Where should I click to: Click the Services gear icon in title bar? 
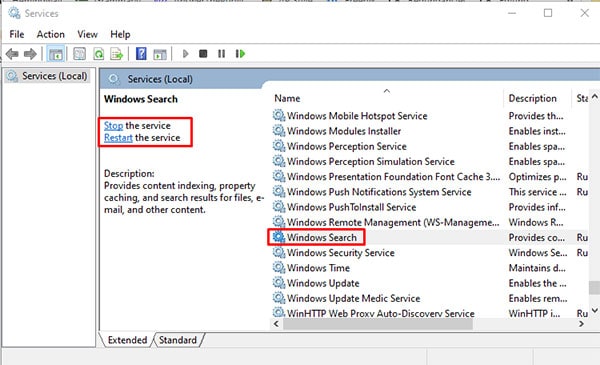click(14, 13)
